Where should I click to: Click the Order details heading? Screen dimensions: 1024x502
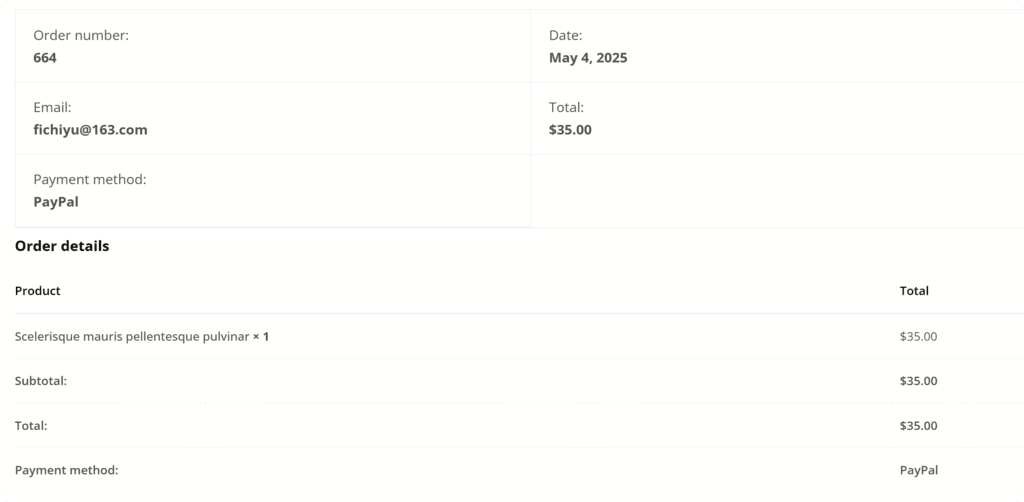[x=62, y=246]
